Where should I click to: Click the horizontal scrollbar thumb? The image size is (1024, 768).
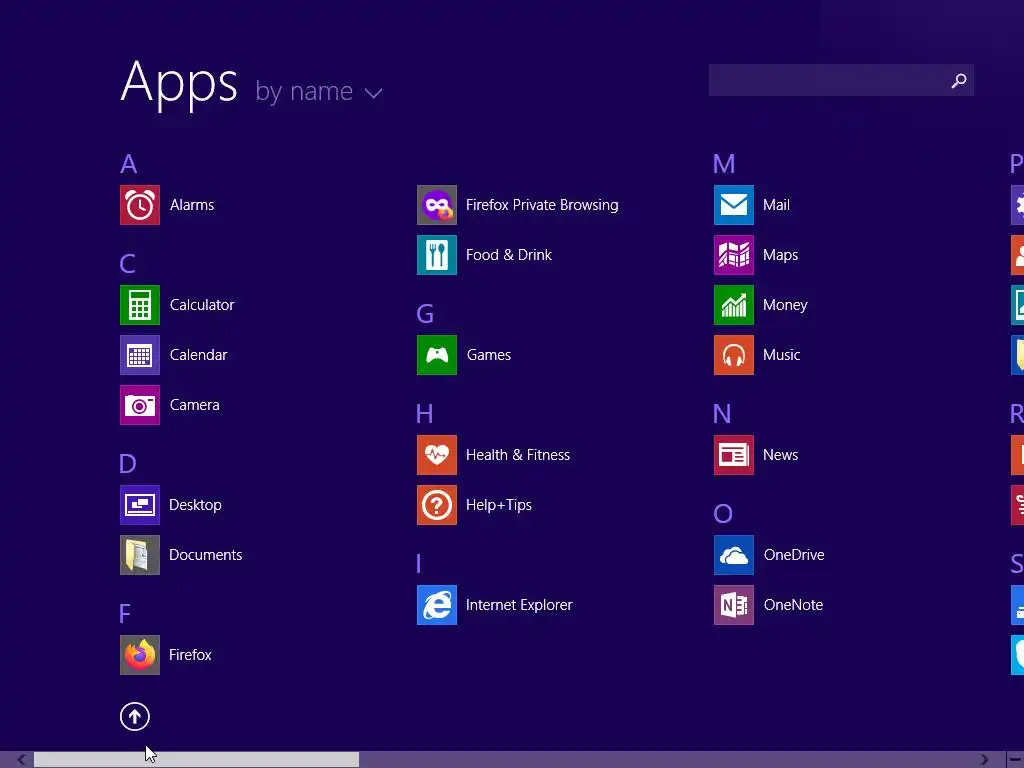(197, 760)
